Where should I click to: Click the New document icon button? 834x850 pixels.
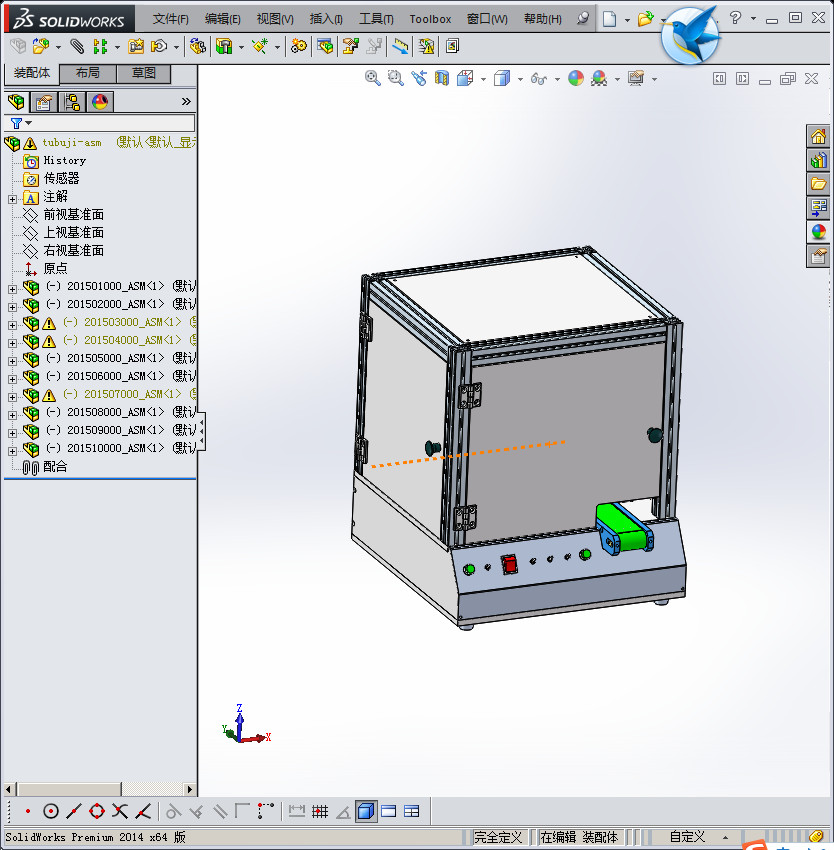[610, 19]
